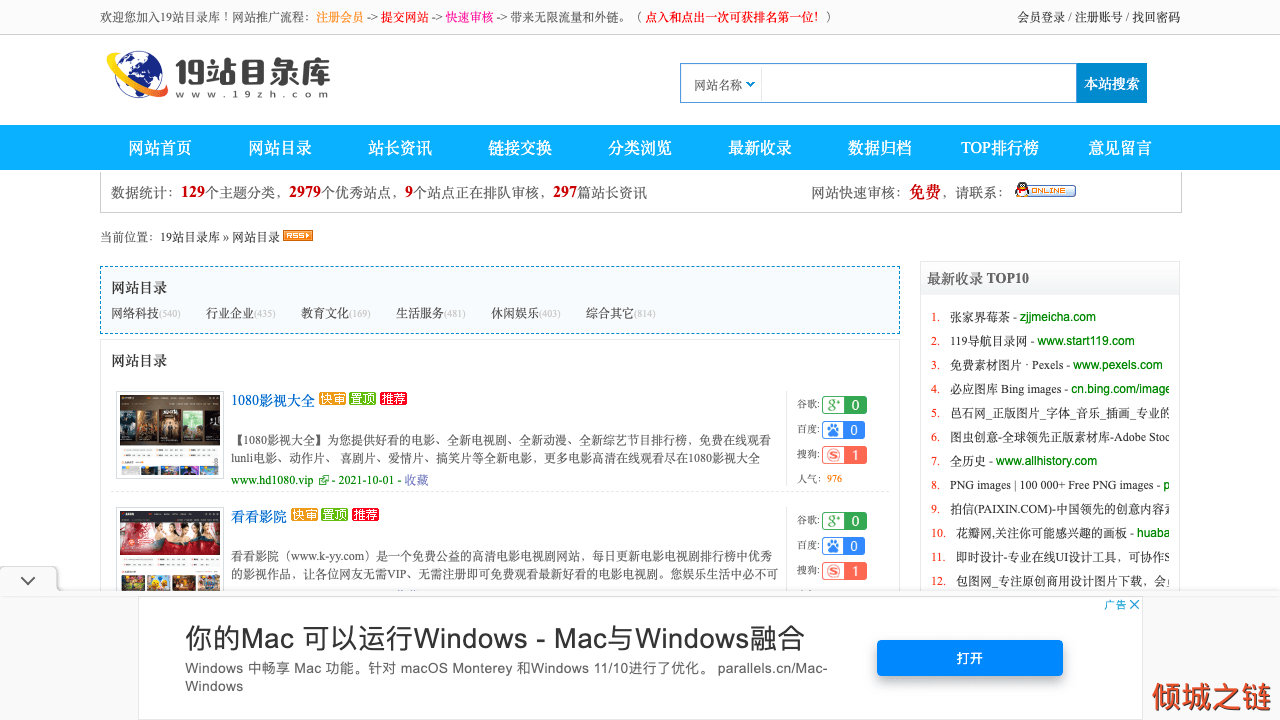Open the 1080影视大全 title link
1280x720 pixels.
coord(273,400)
